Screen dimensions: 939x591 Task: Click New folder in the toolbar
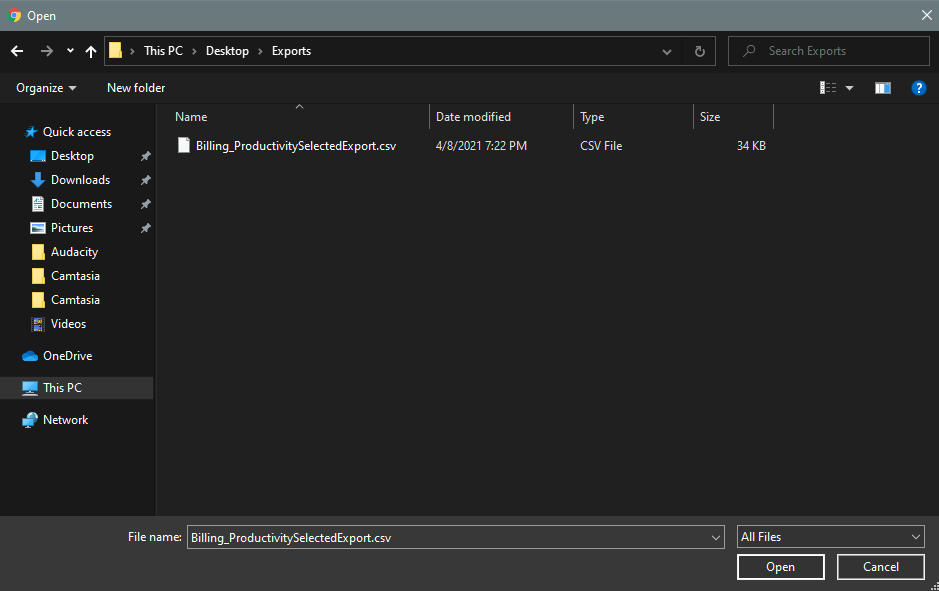[x=136, y=88]
